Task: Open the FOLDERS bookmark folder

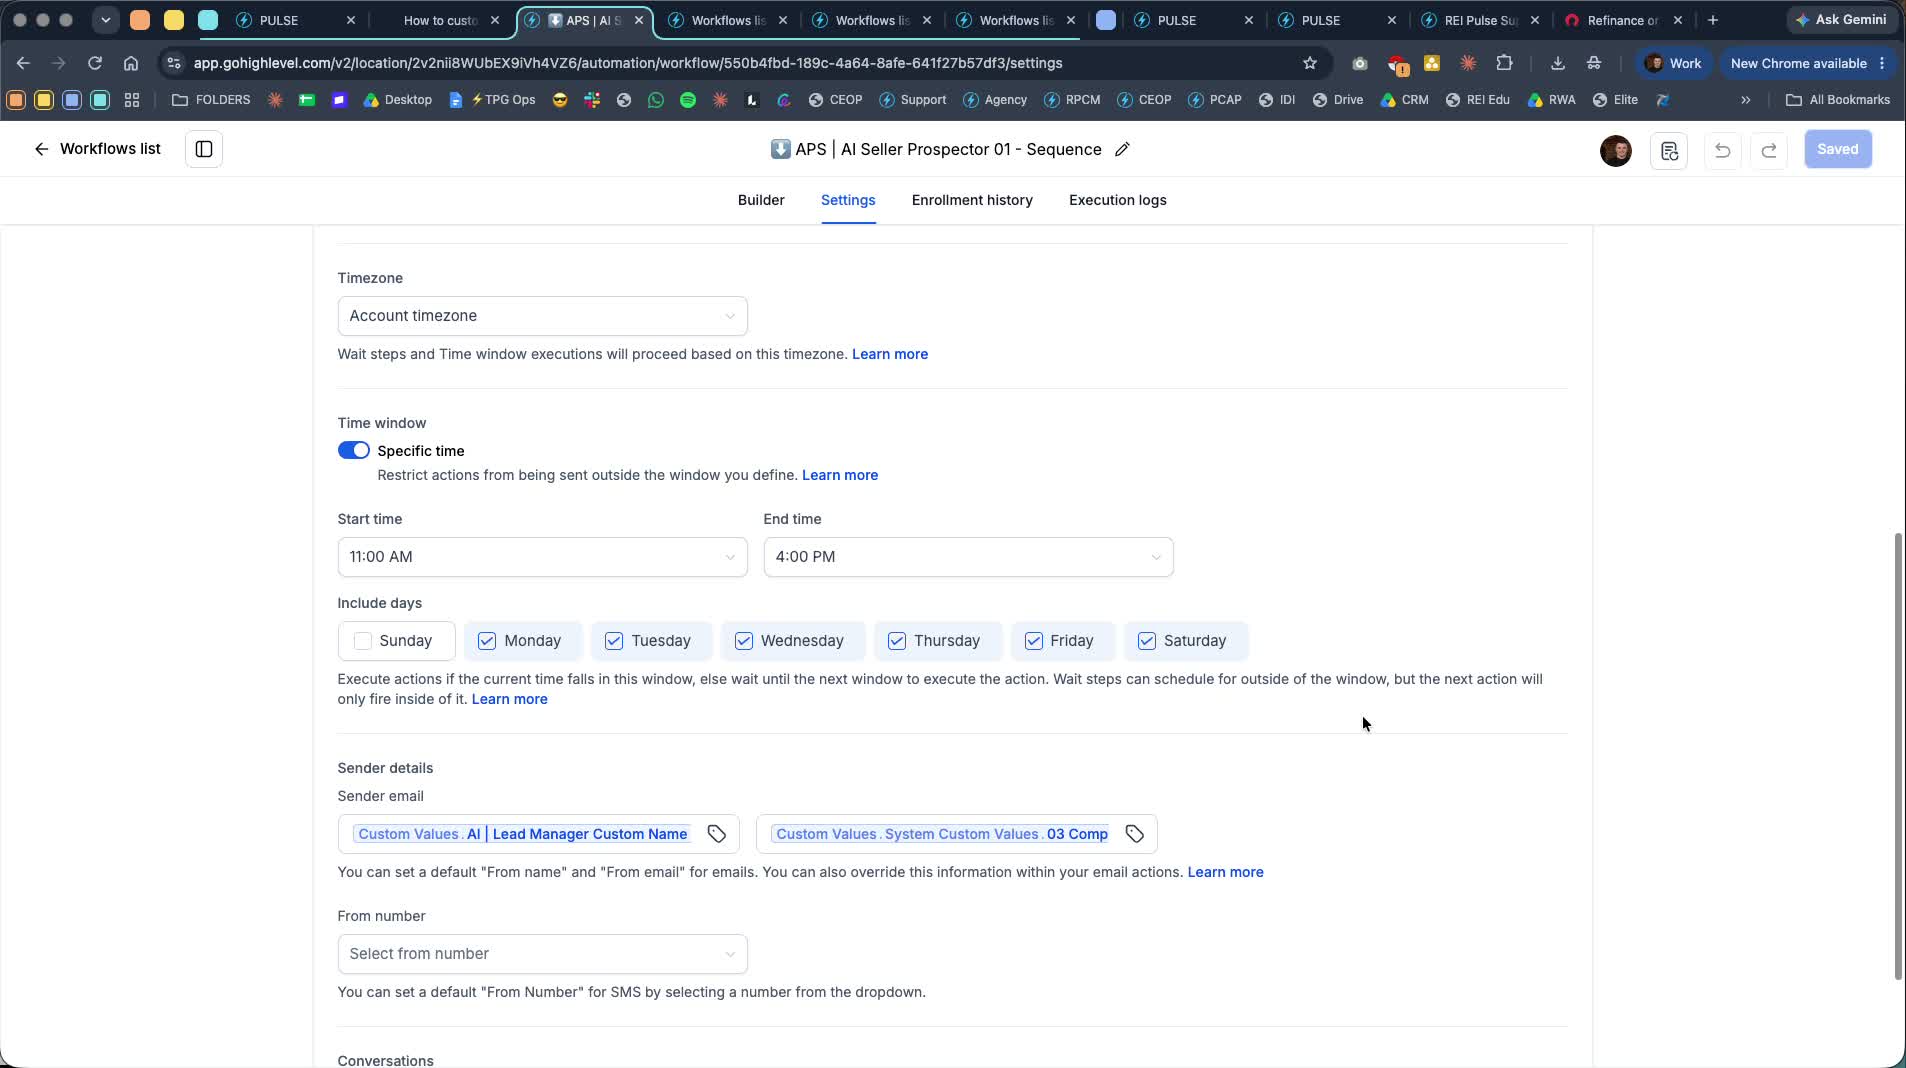Action: coord(211,100)
